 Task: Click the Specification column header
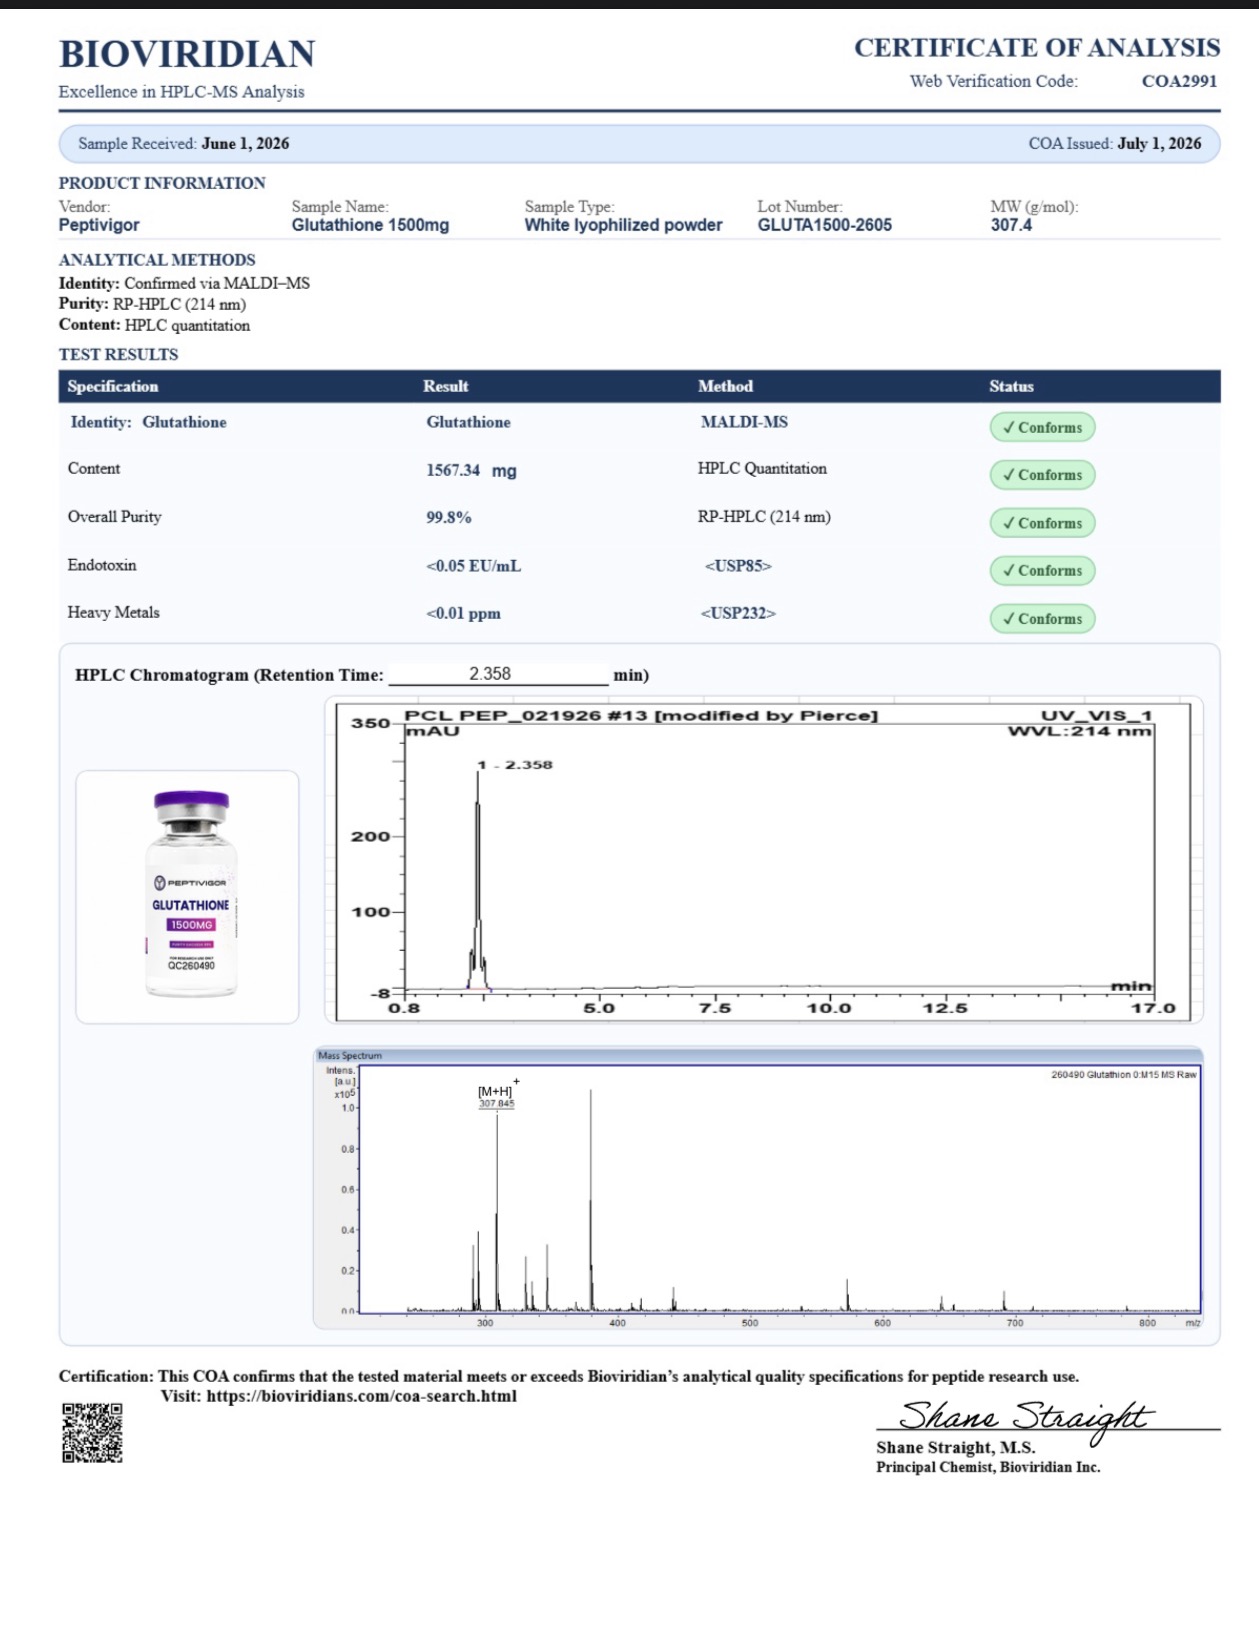(x=113, y=386)
